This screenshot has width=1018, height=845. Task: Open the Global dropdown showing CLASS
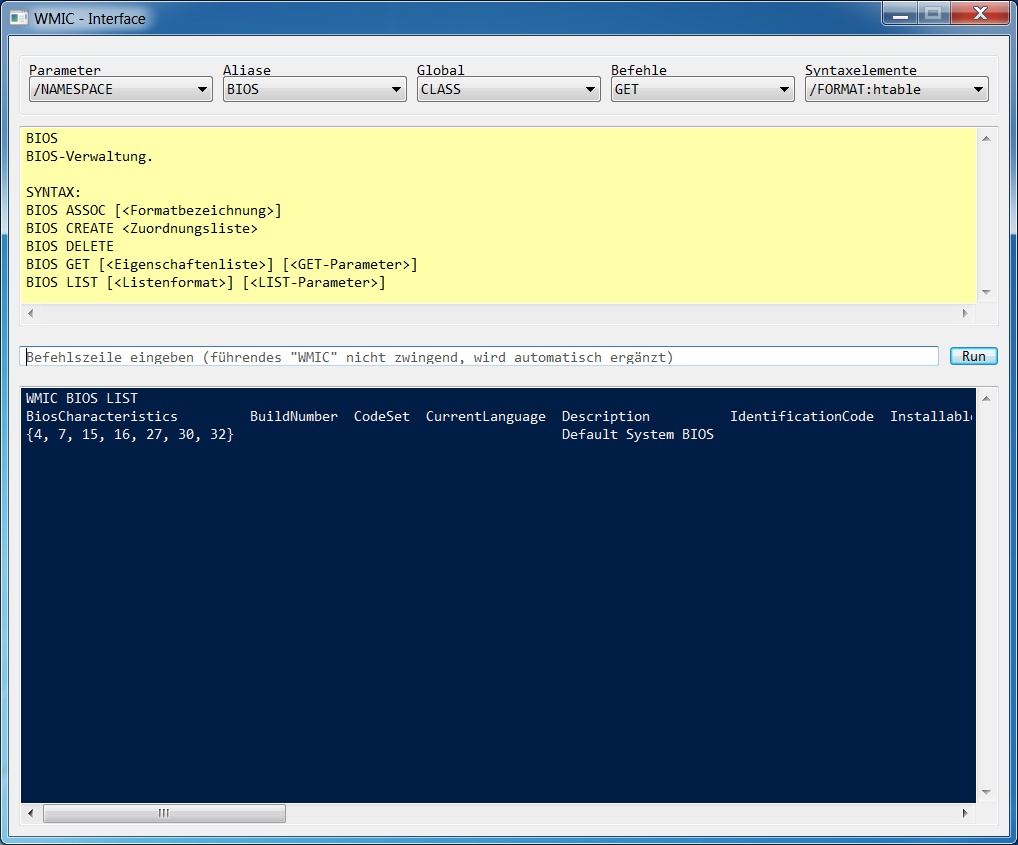click(508, 90)
